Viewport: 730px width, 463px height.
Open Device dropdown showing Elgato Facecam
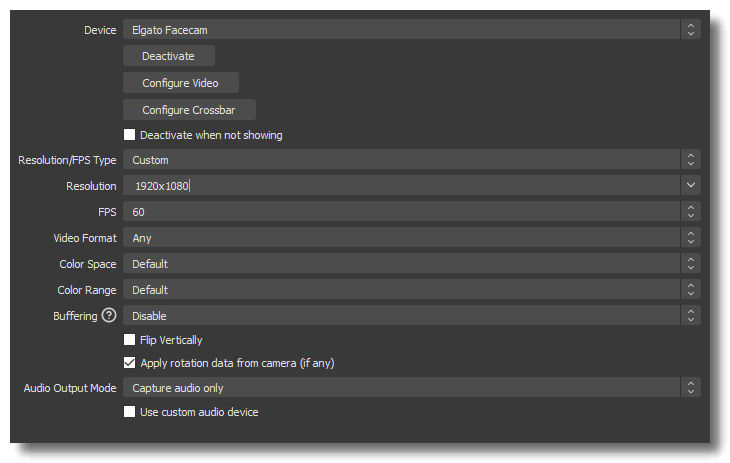click(x=412, y=30)
